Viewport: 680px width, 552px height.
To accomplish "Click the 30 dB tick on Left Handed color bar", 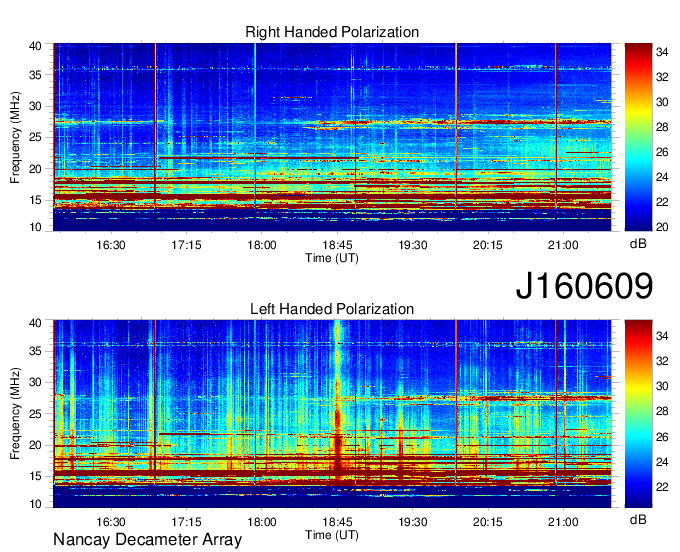I will click(x=662, y=386).
